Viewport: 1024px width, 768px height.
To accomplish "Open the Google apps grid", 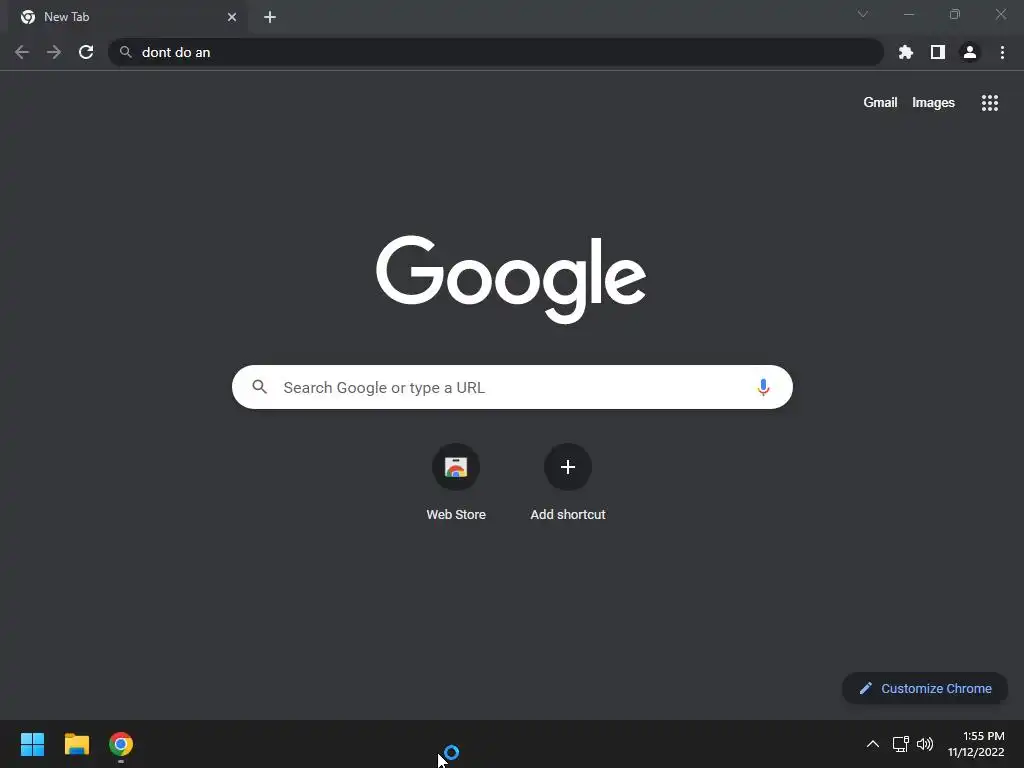I will click(x=990, y=103).
